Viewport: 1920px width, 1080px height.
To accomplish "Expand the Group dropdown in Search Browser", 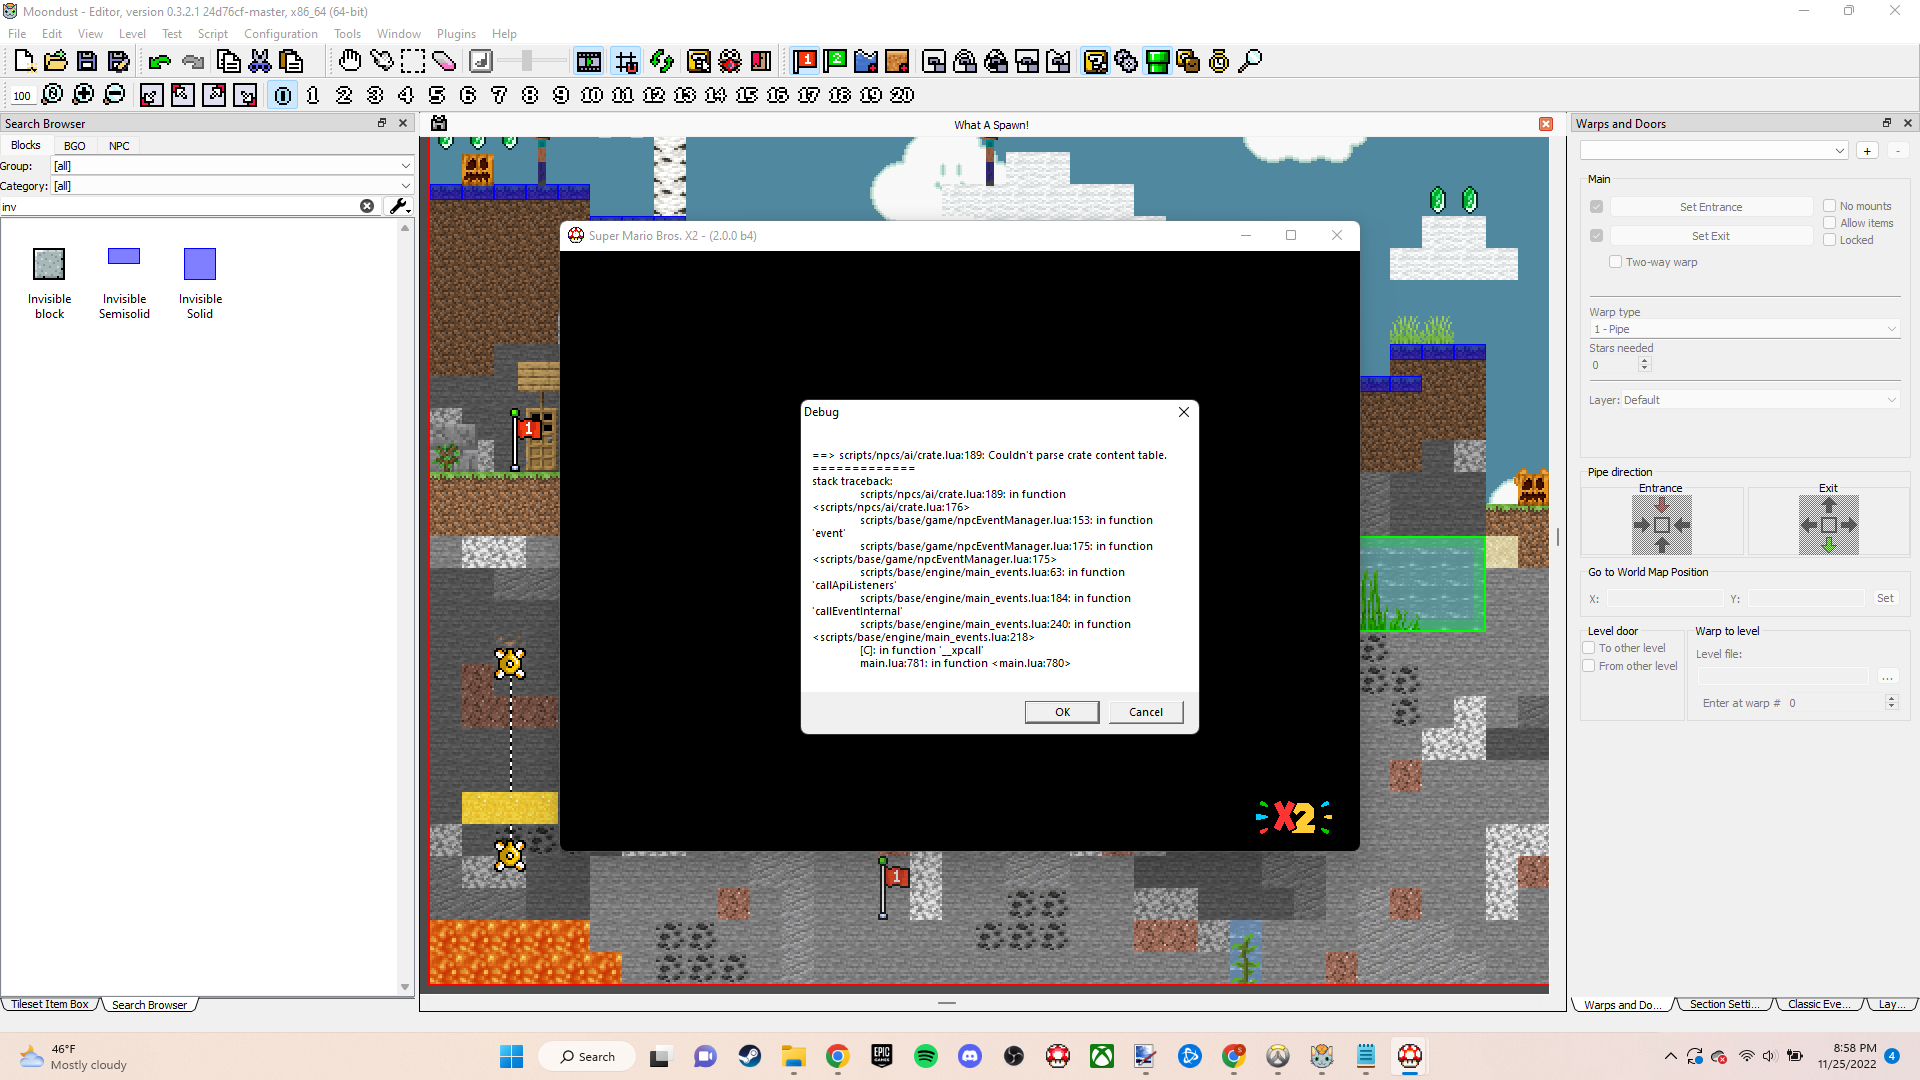I will click(x=233, y=166).
